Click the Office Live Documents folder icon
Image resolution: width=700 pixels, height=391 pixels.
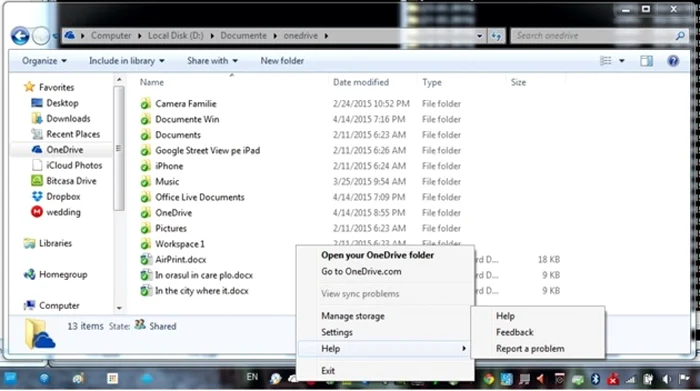[145, 197]
